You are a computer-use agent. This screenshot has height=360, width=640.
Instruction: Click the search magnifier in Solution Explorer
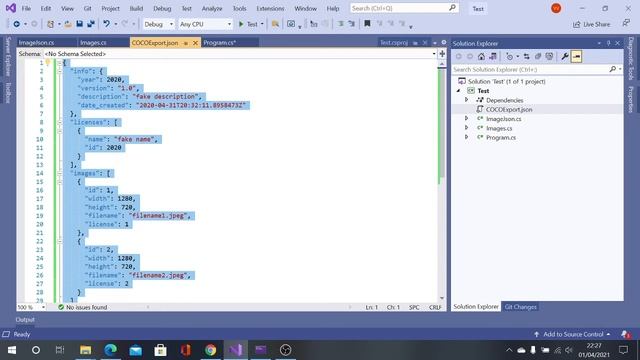coord(613,69)
